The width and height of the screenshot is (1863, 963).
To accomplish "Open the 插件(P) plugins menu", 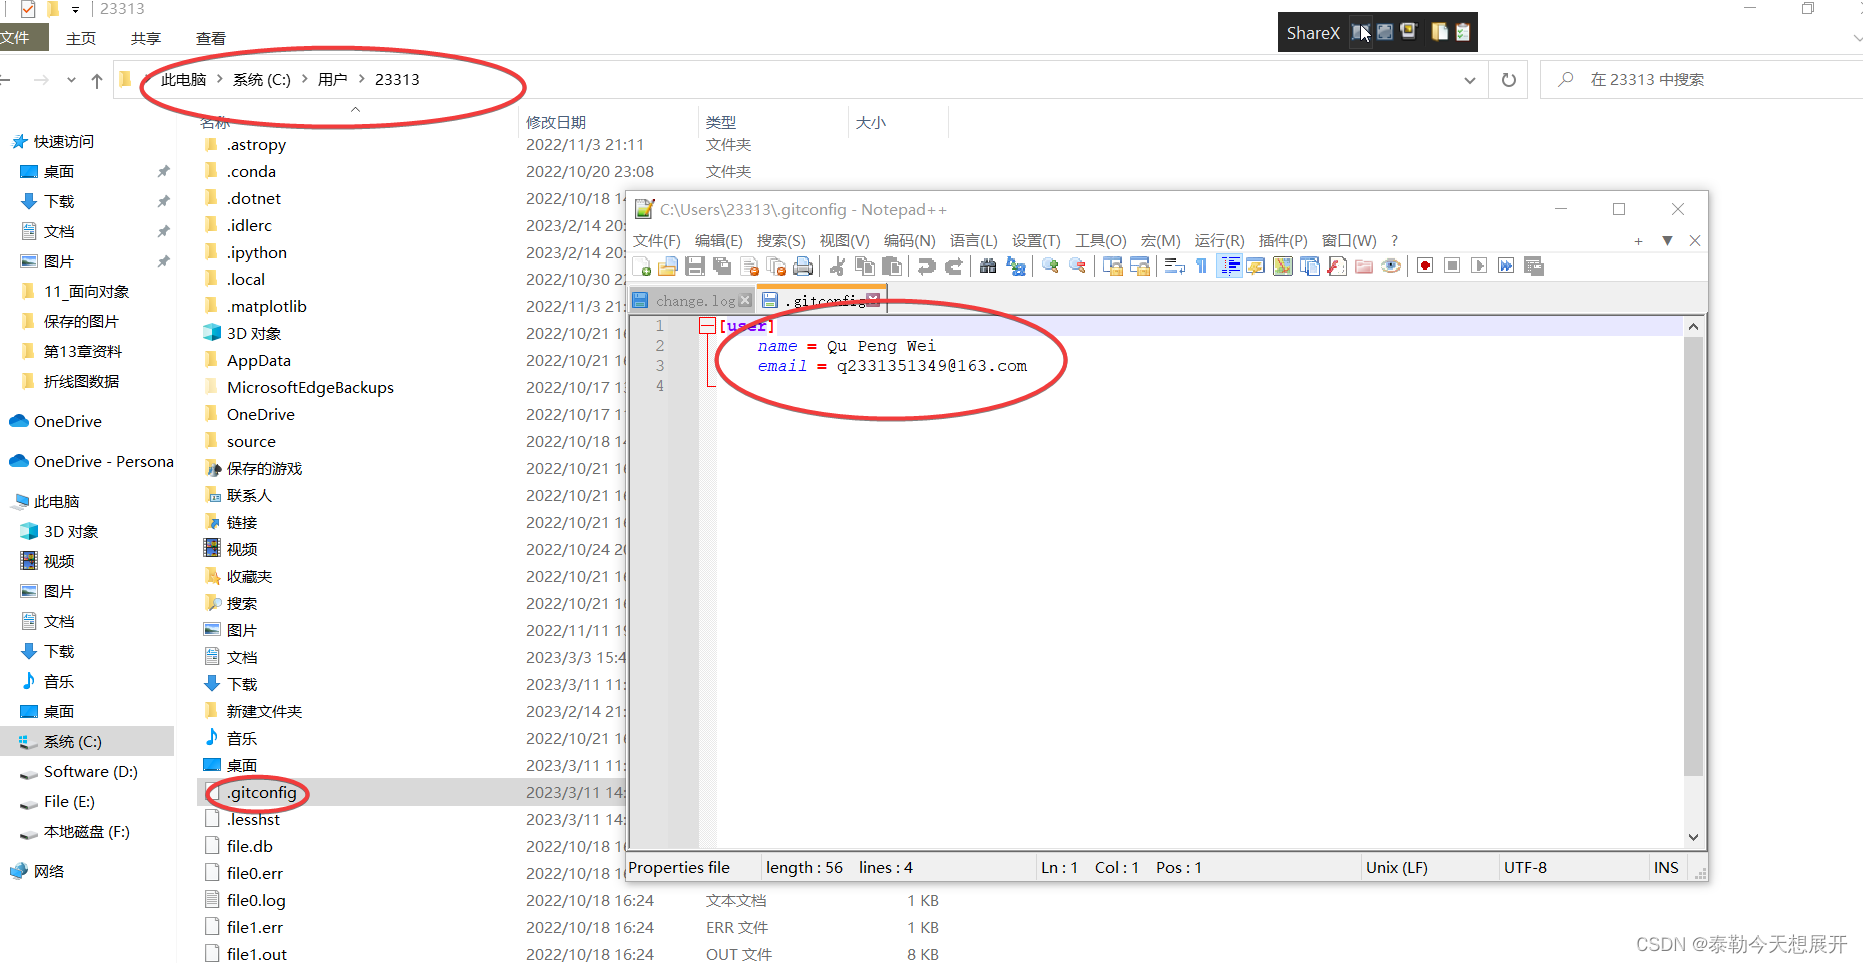I will 1283,240.
